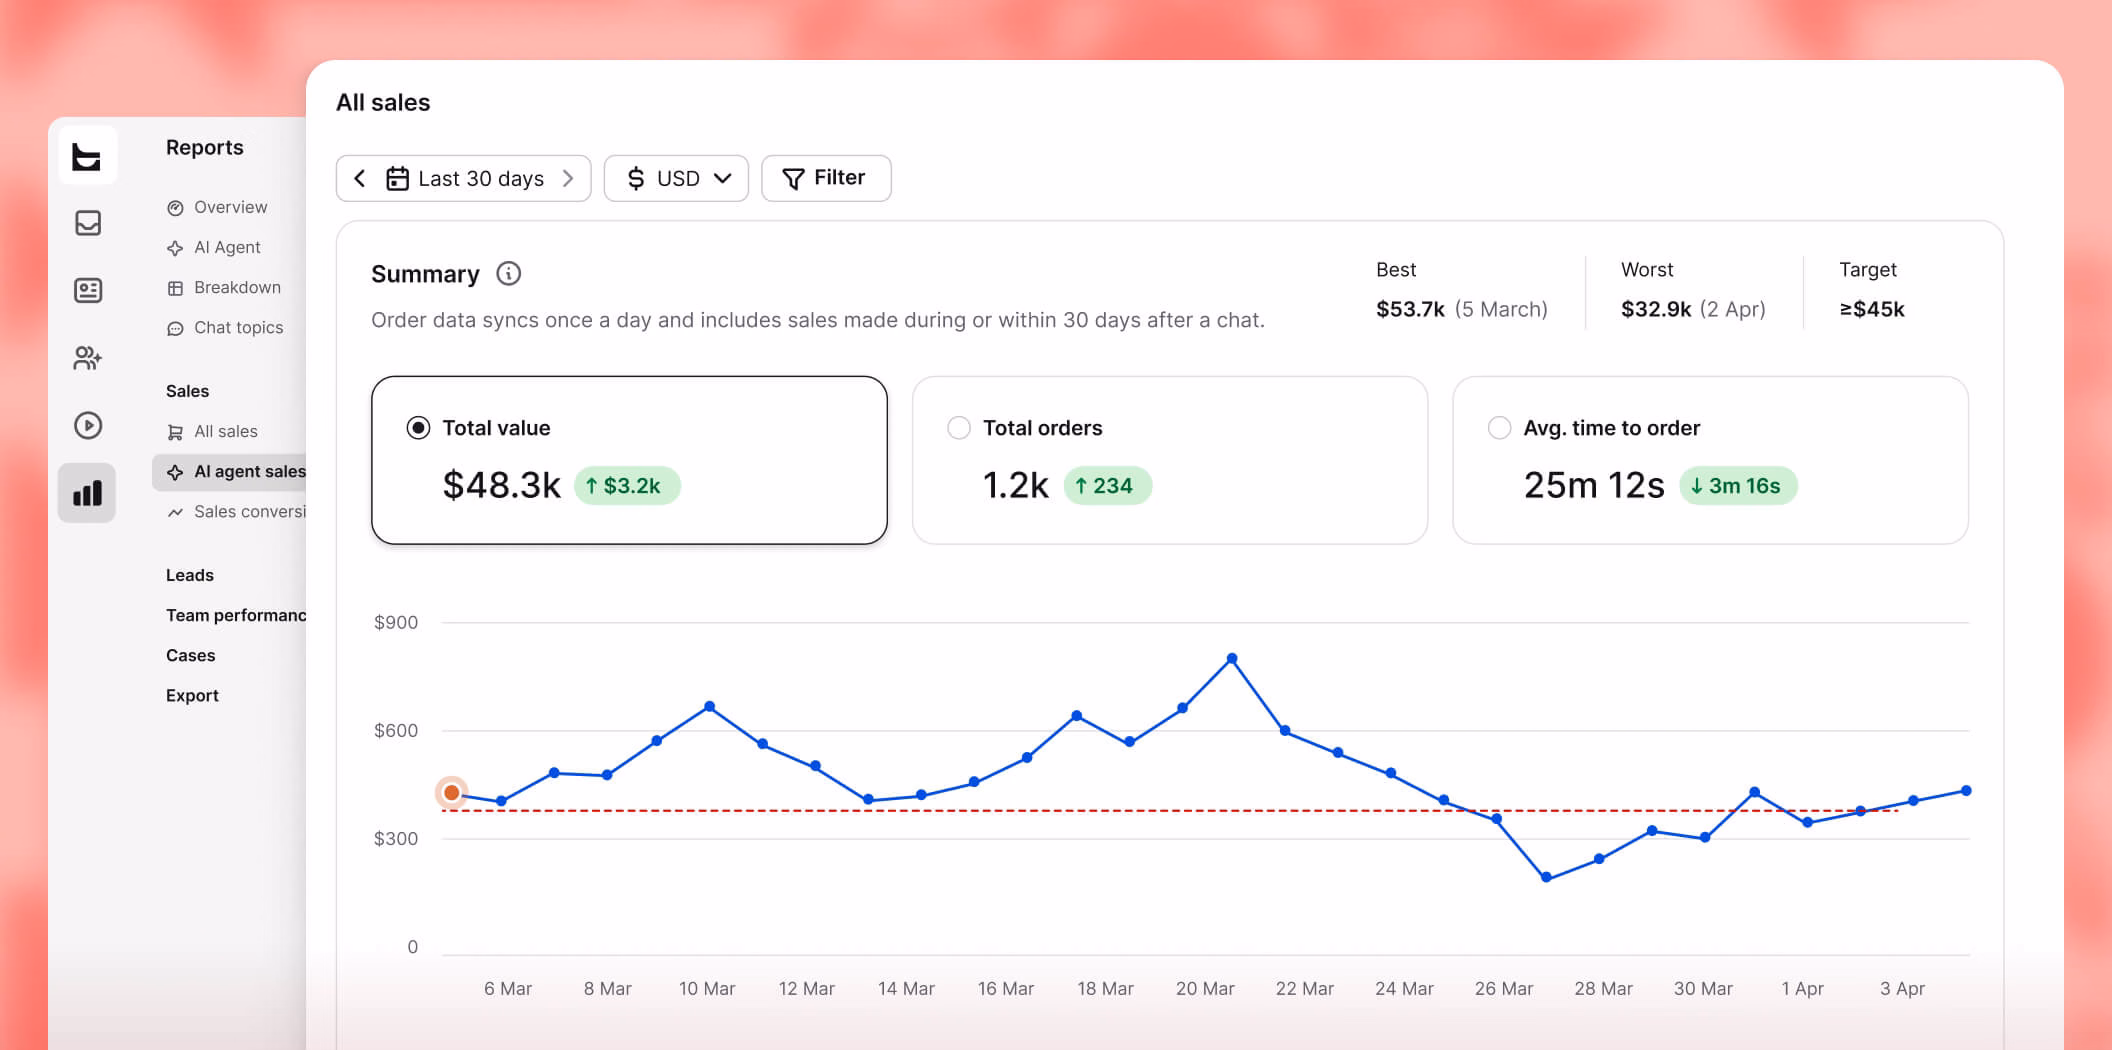Screen dimensions: 2112x1050
Task: Click the 20 Mar axis label
Action: click(1205, 988)
